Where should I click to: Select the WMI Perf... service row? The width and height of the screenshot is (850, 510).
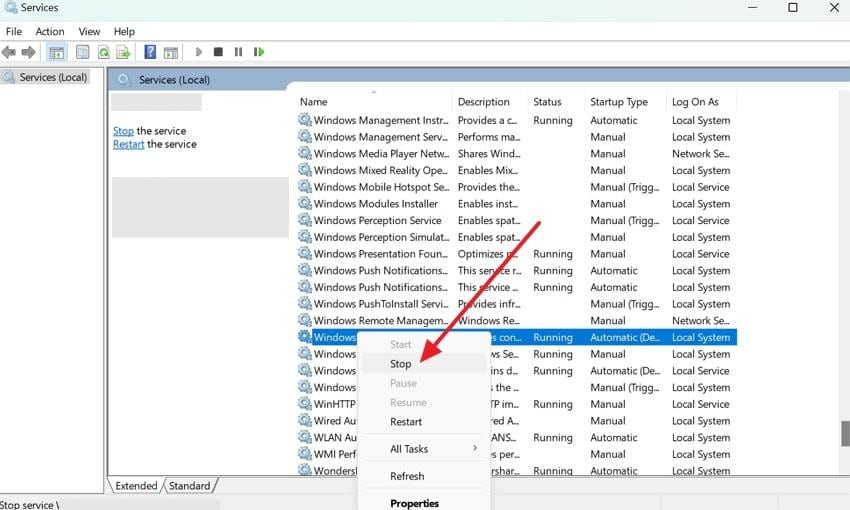coord(517,454)
